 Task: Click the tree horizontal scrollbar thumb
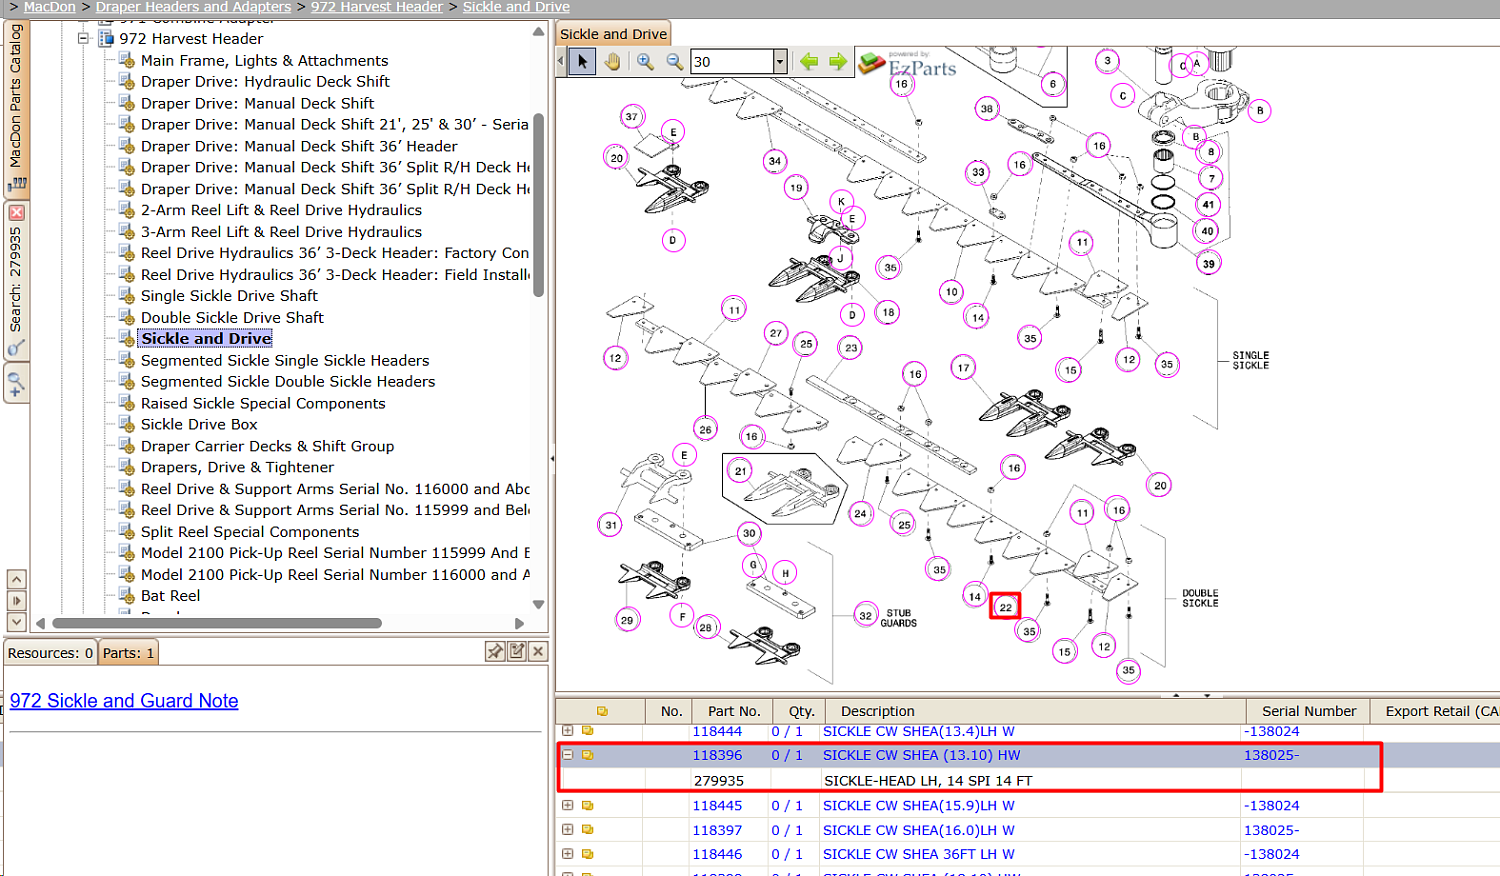pos(217,623)
